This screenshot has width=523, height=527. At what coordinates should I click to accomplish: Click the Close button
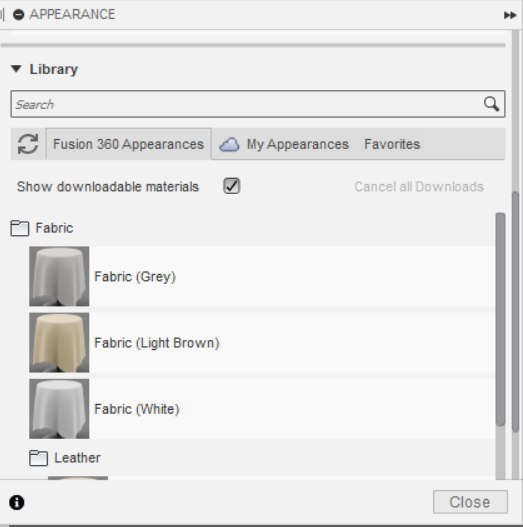470,502
